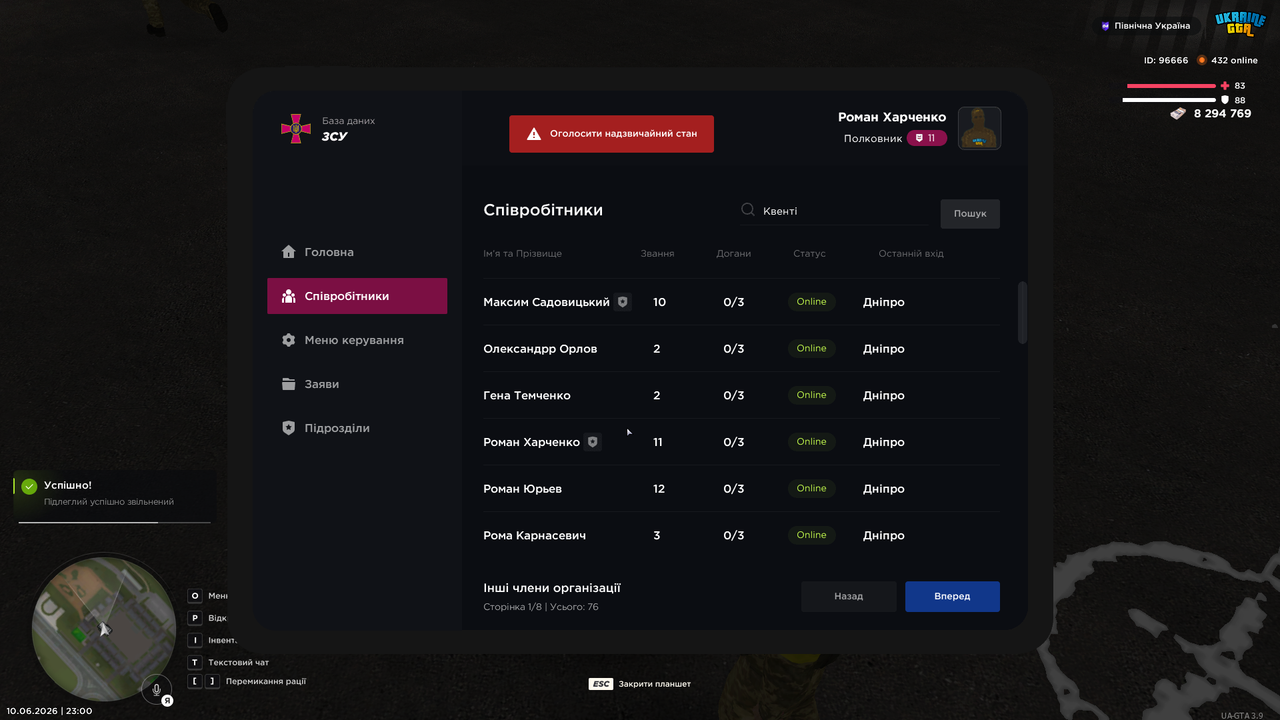Select the Співробітники menu item

[x=357, y=296]
